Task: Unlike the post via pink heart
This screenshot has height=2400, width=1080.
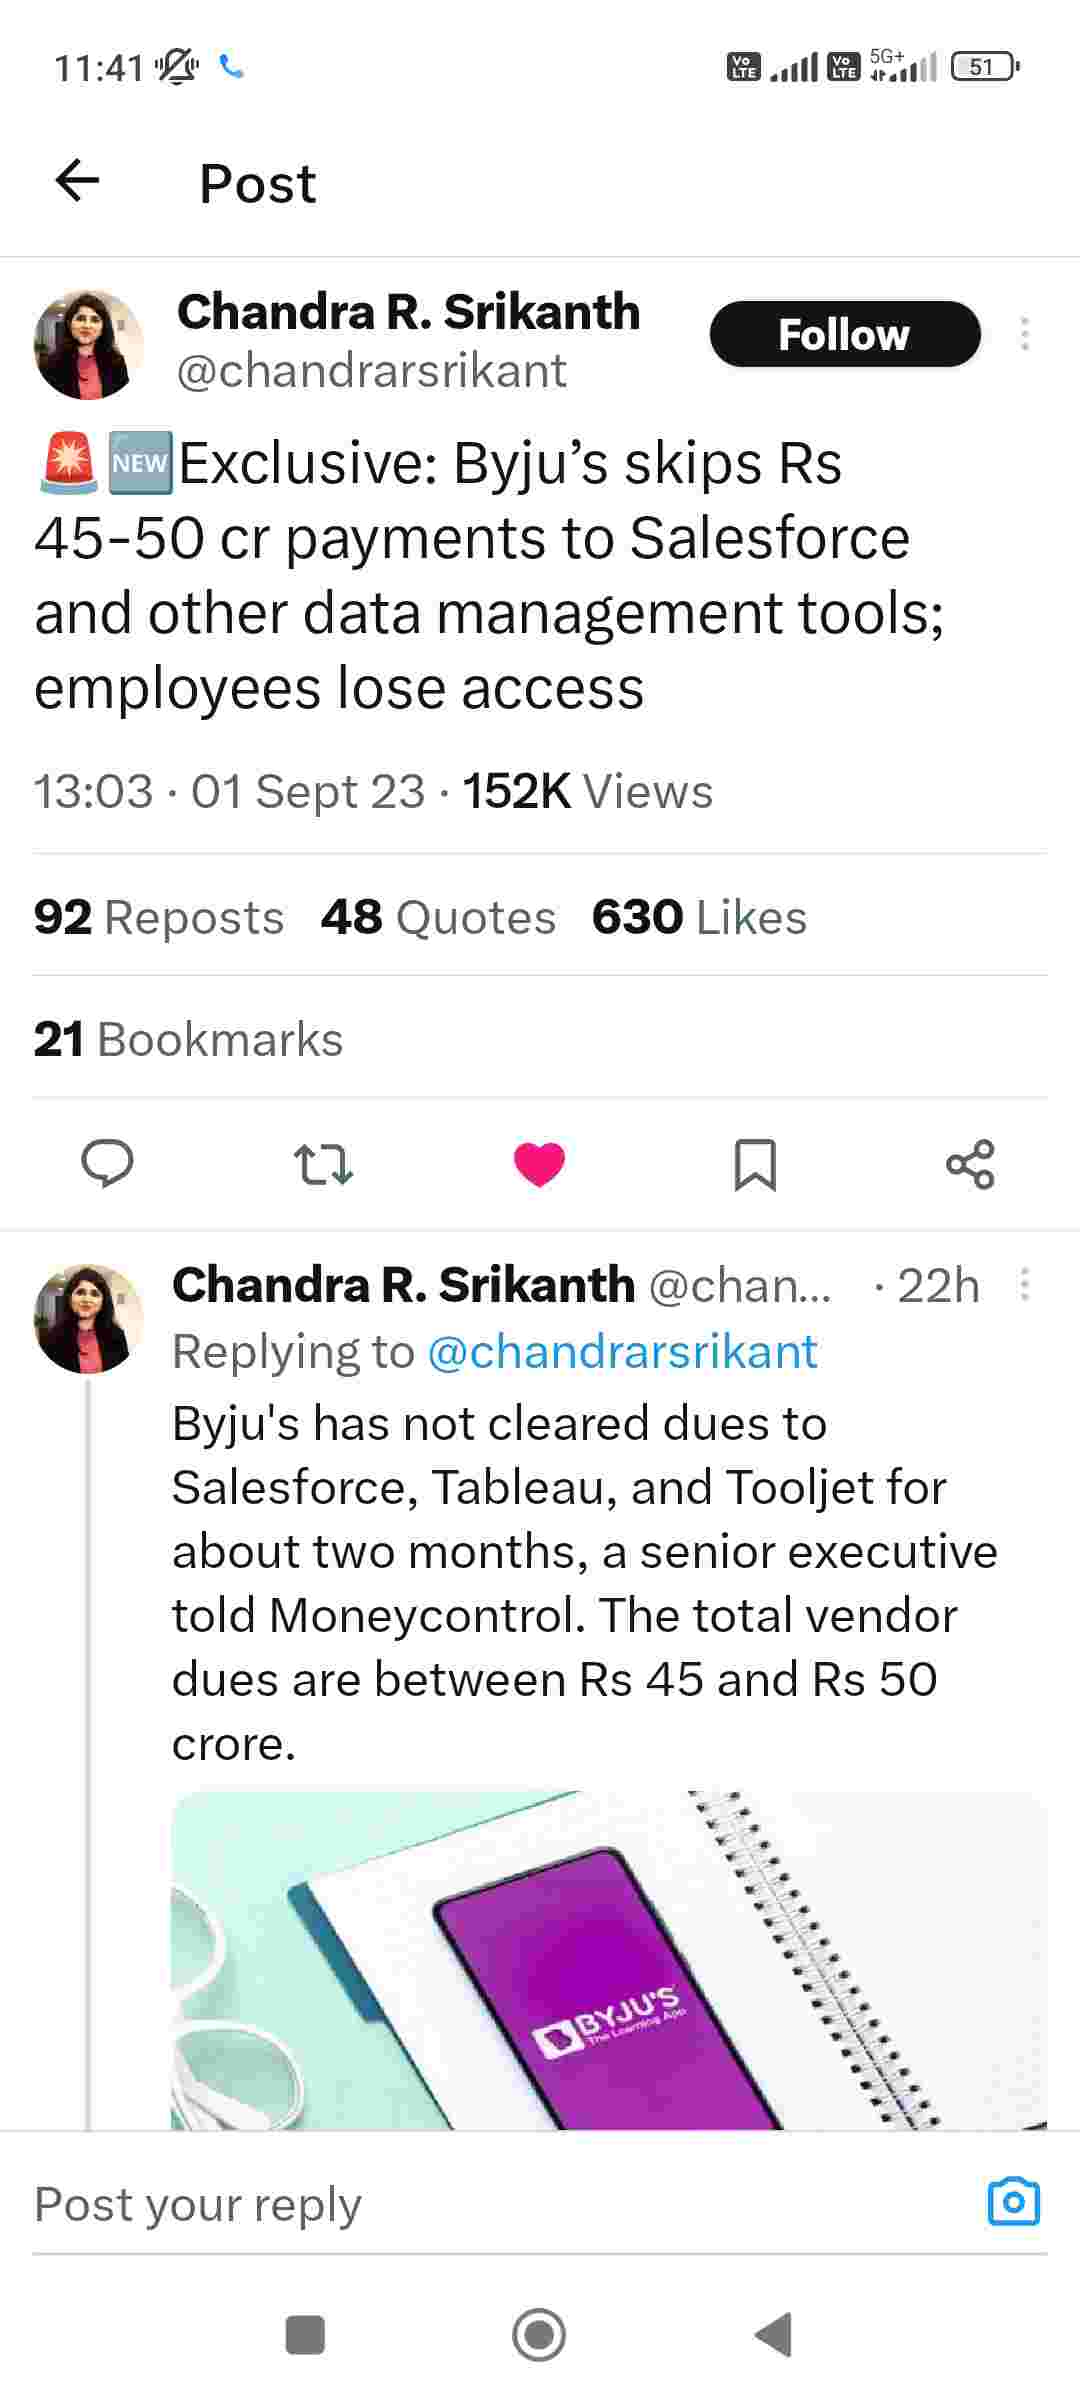Action: (539, 1164)
